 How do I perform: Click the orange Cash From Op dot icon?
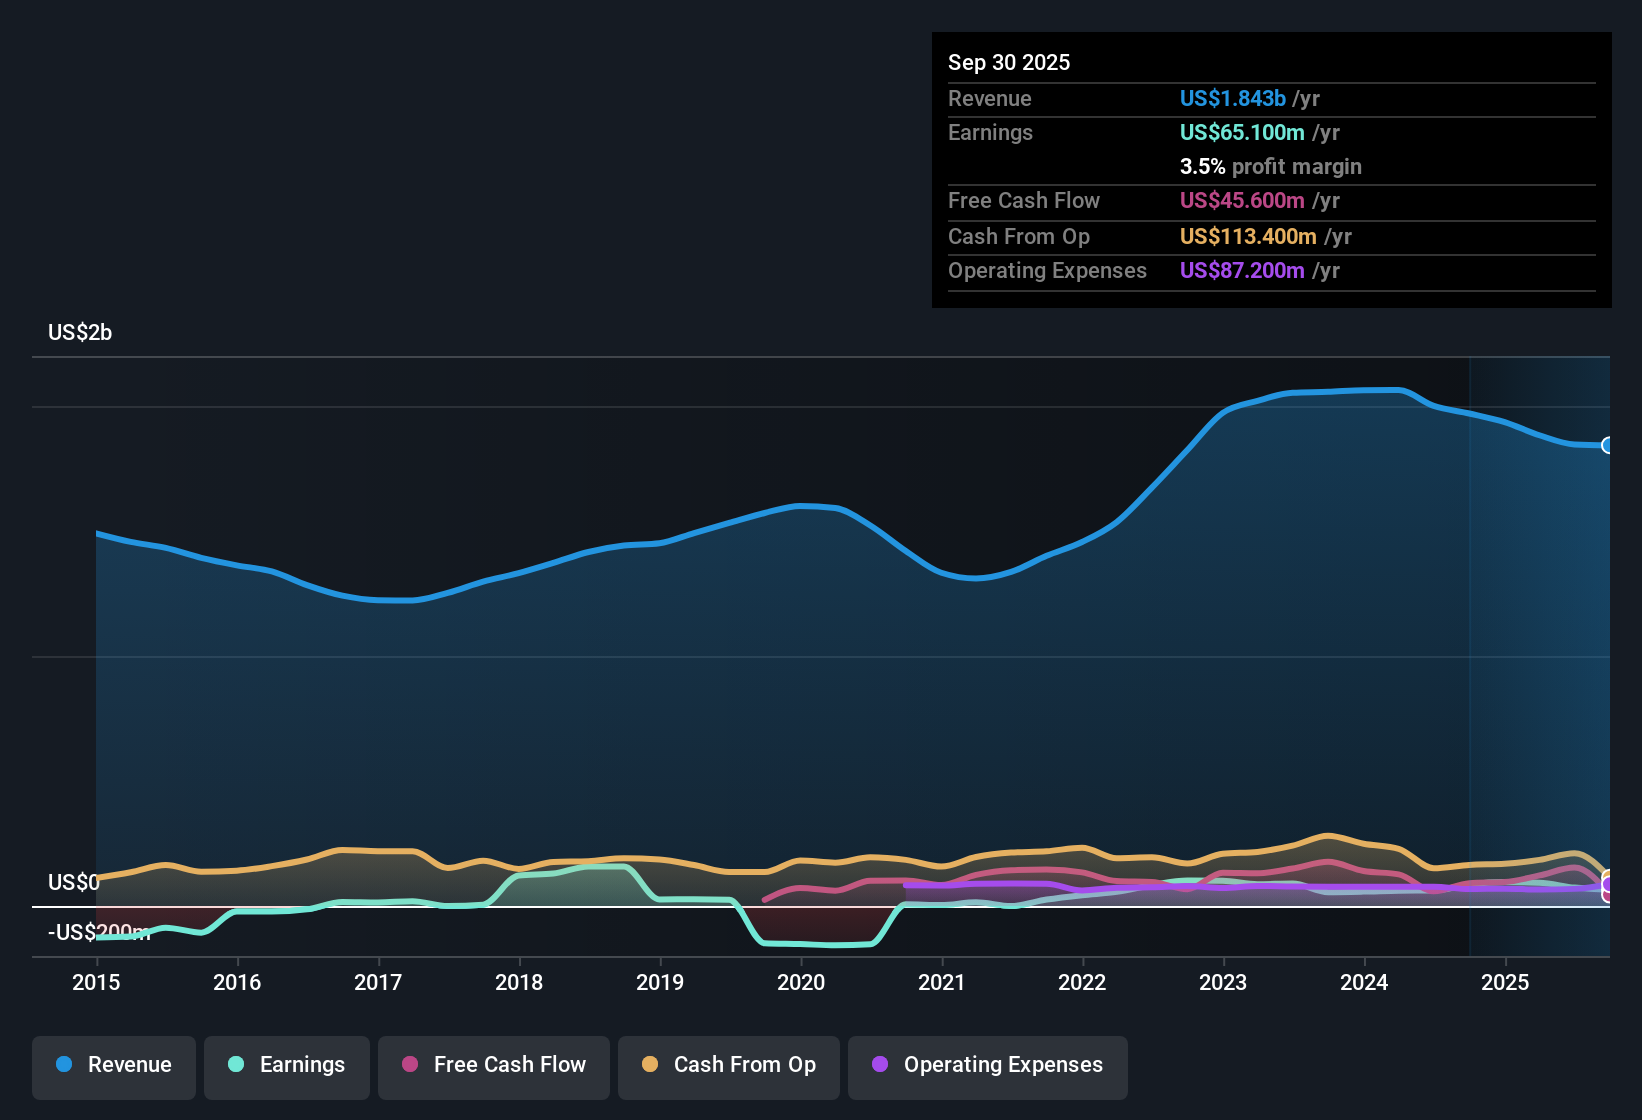pyautogui.click(x=650, y=1065)
